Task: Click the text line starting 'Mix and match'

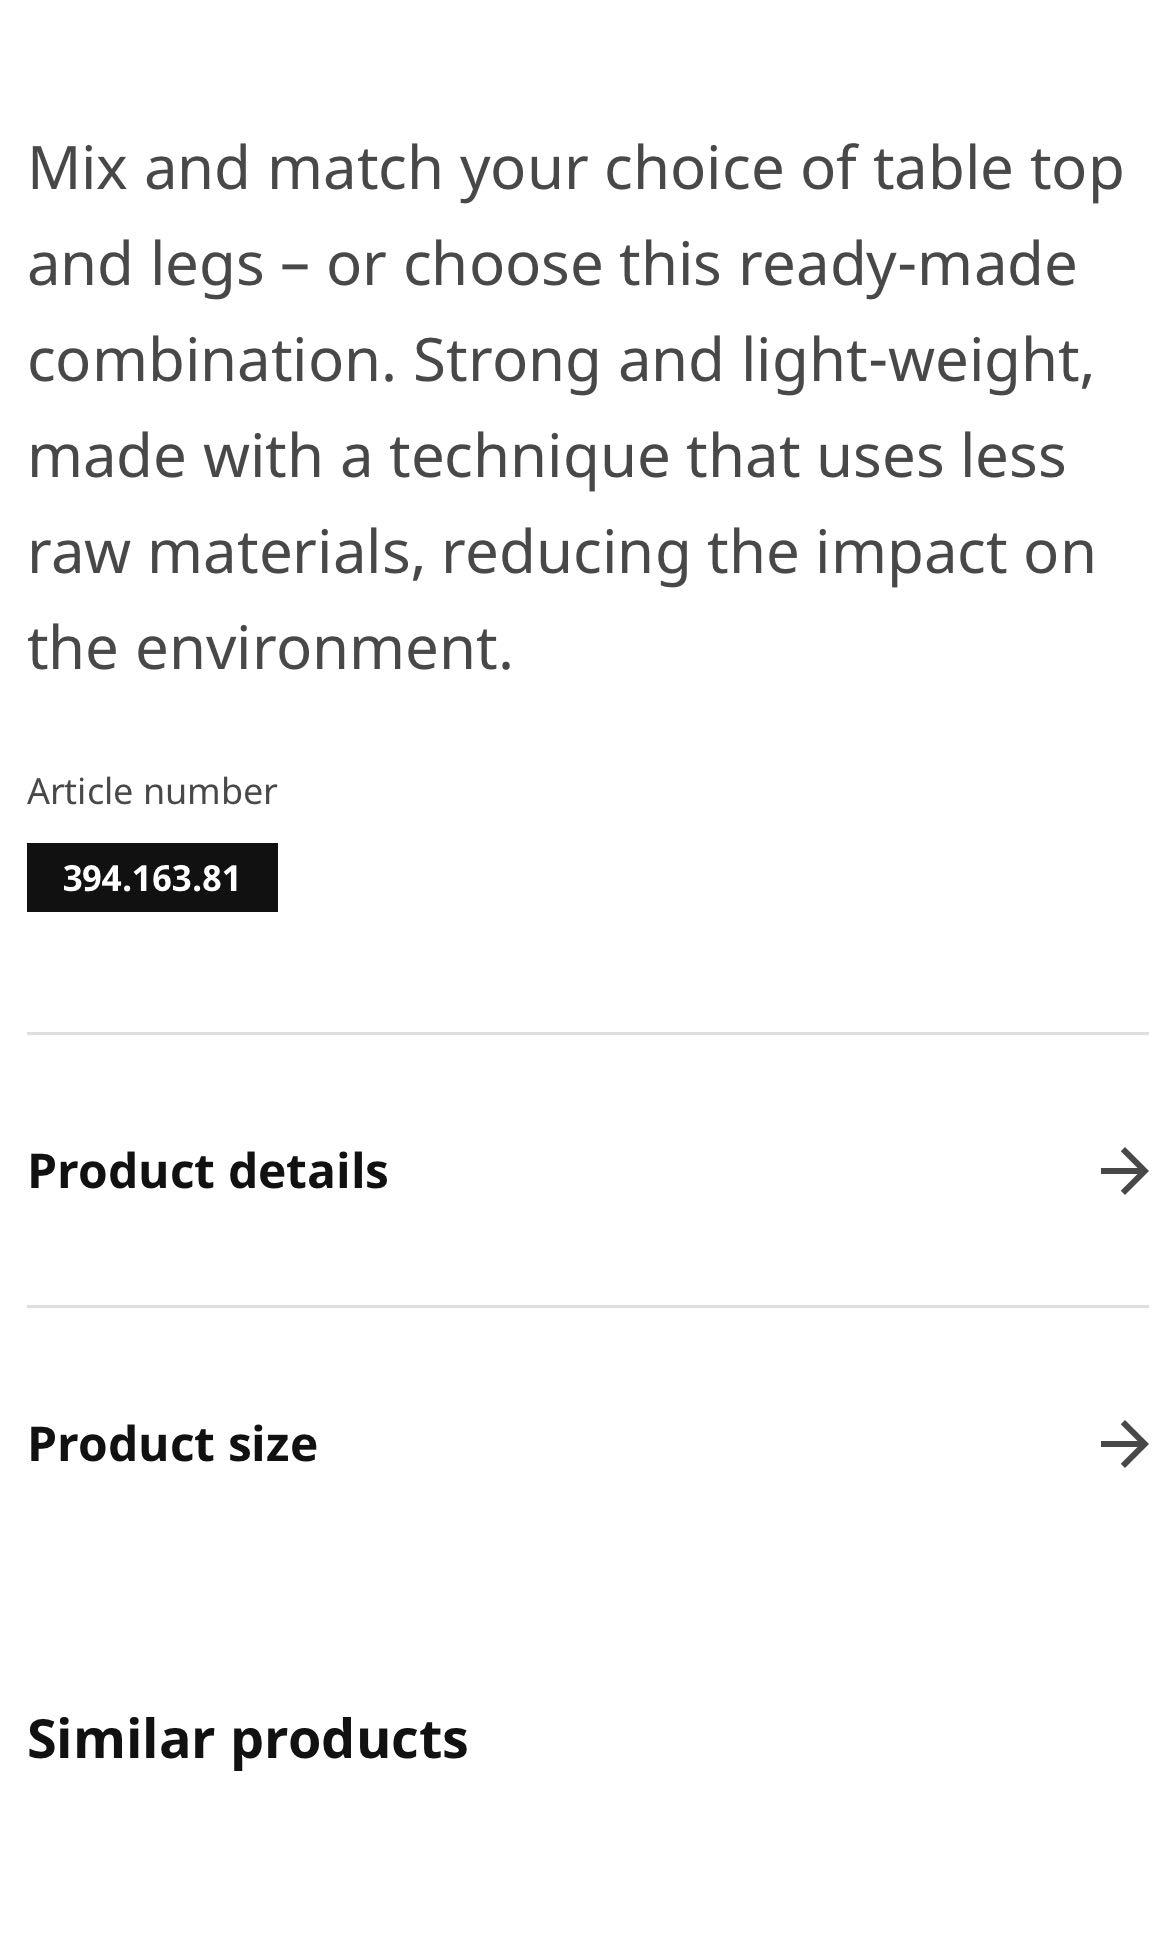Action: (x=575, y=168)
